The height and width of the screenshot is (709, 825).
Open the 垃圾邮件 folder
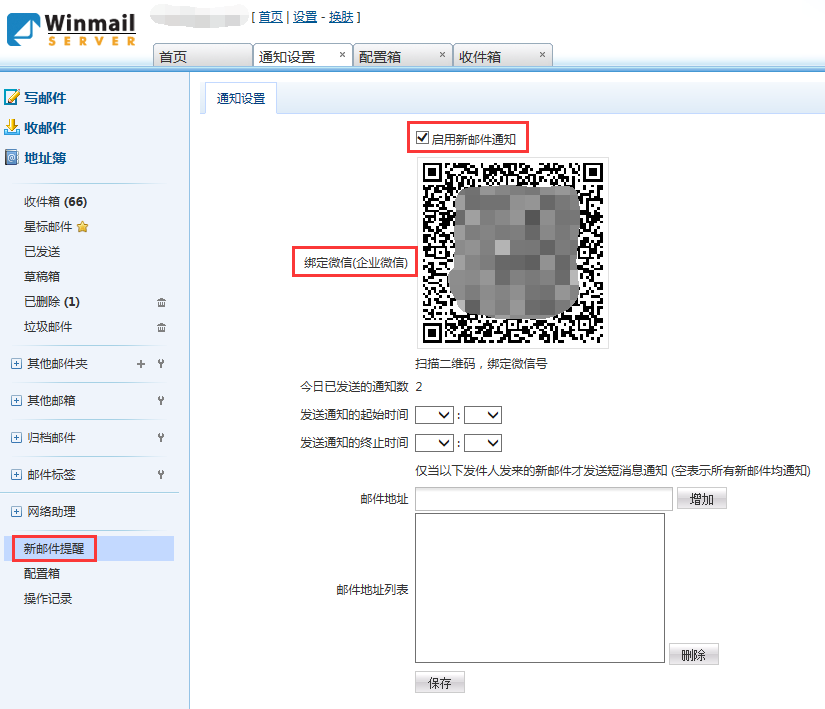[x=48, y=327]
